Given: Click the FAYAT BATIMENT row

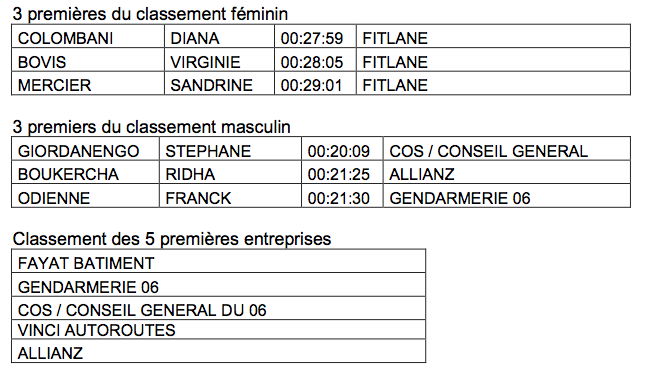Looking at the screenshot, I should pos(218,261).
